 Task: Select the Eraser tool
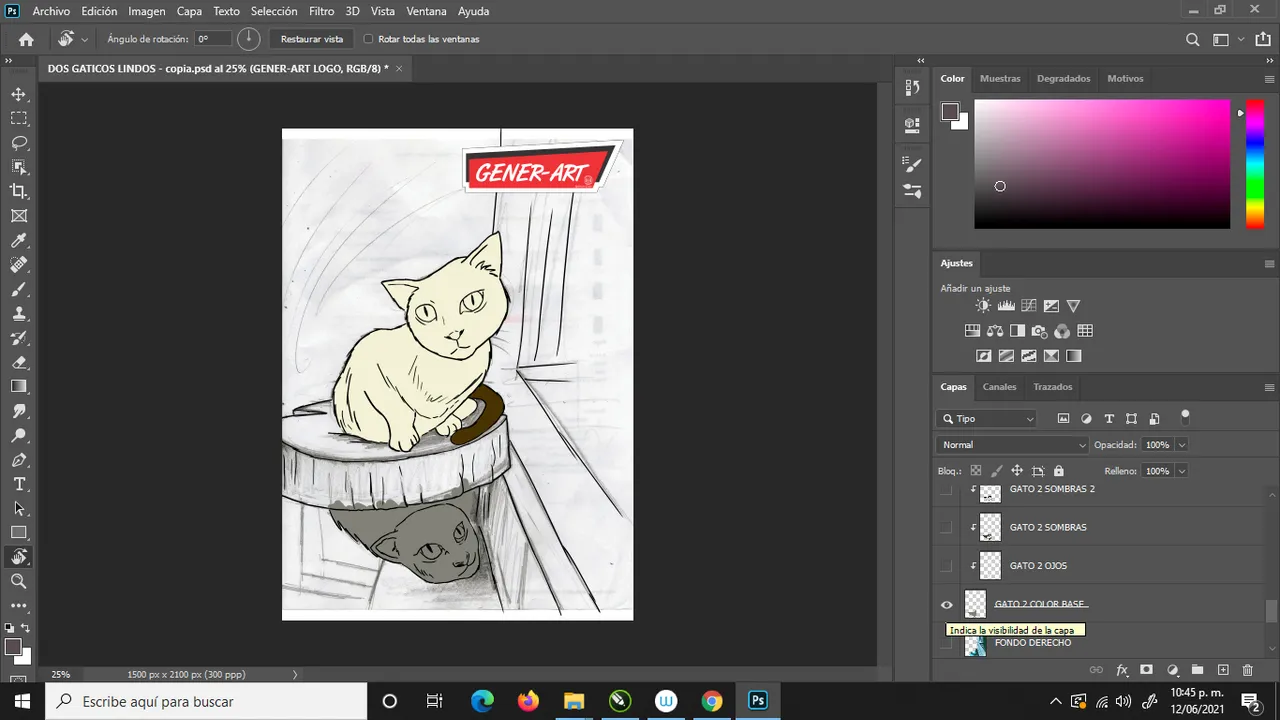(18, 362)
